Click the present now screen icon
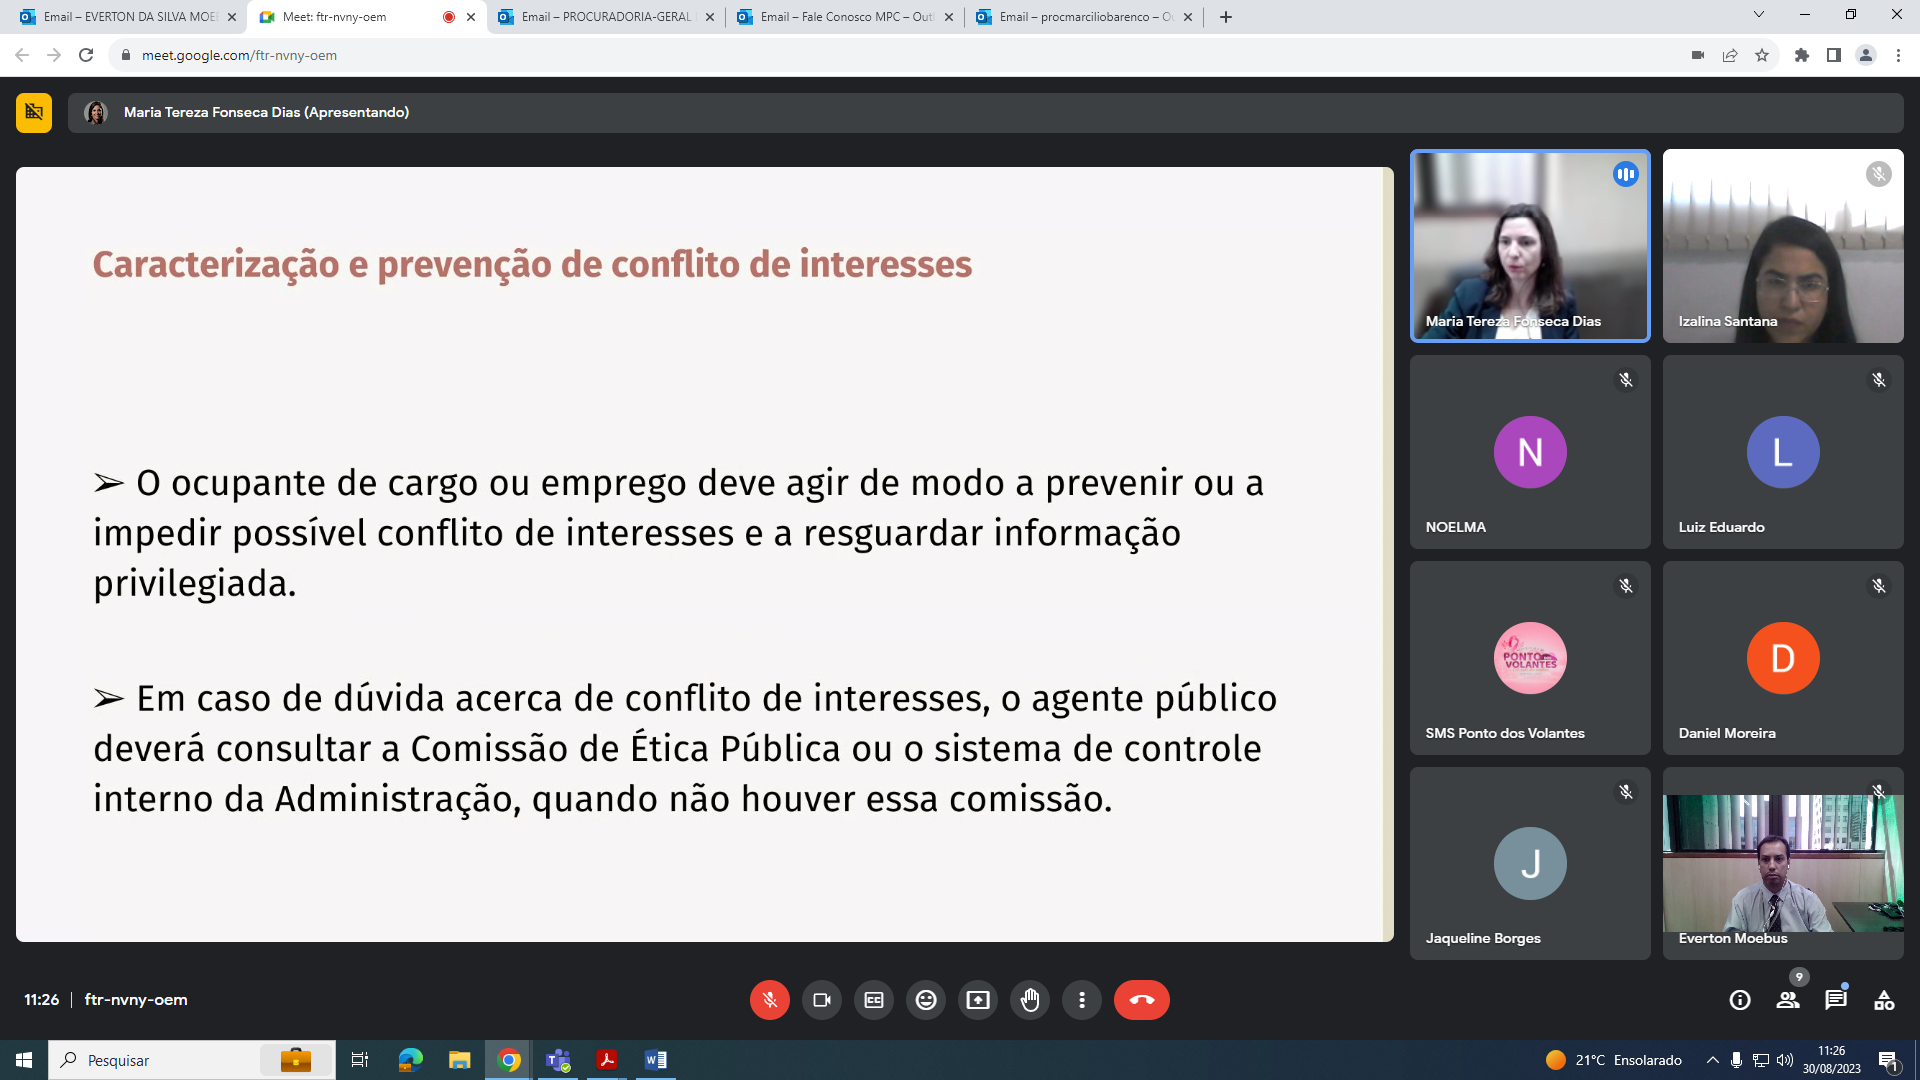The height and width of the screenshot is (1080, 1920). pyautogui.click(x=978, y=1000)
